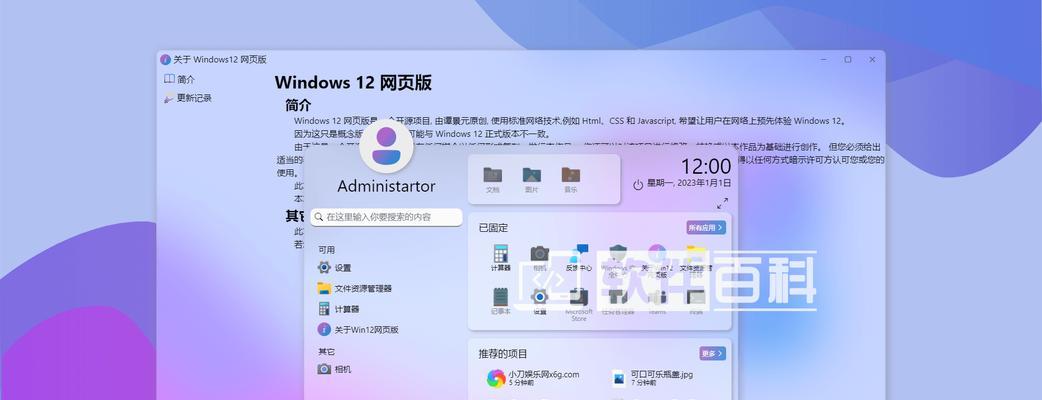
Task: Close the 关于 Windows12 网页版 window
Action: [873, 59]
